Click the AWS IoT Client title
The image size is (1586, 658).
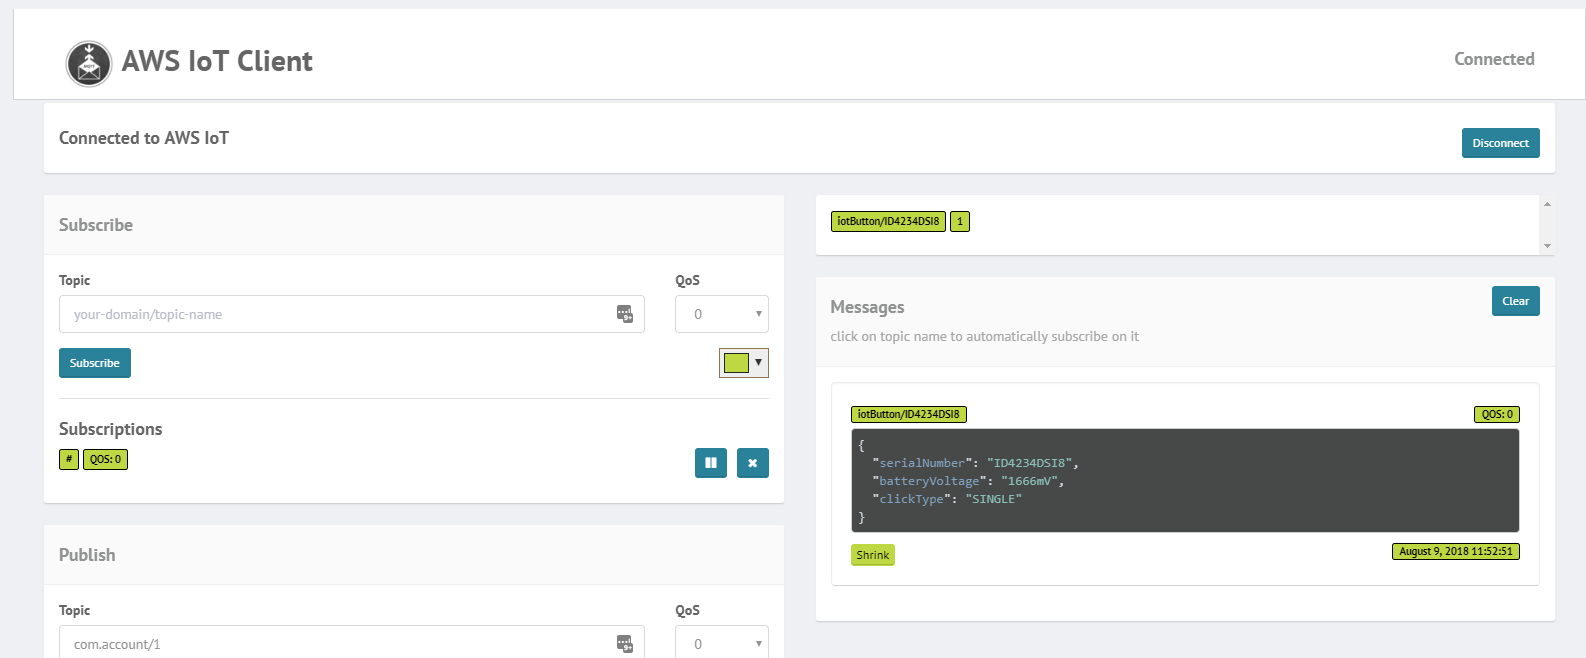click(217, 61)
